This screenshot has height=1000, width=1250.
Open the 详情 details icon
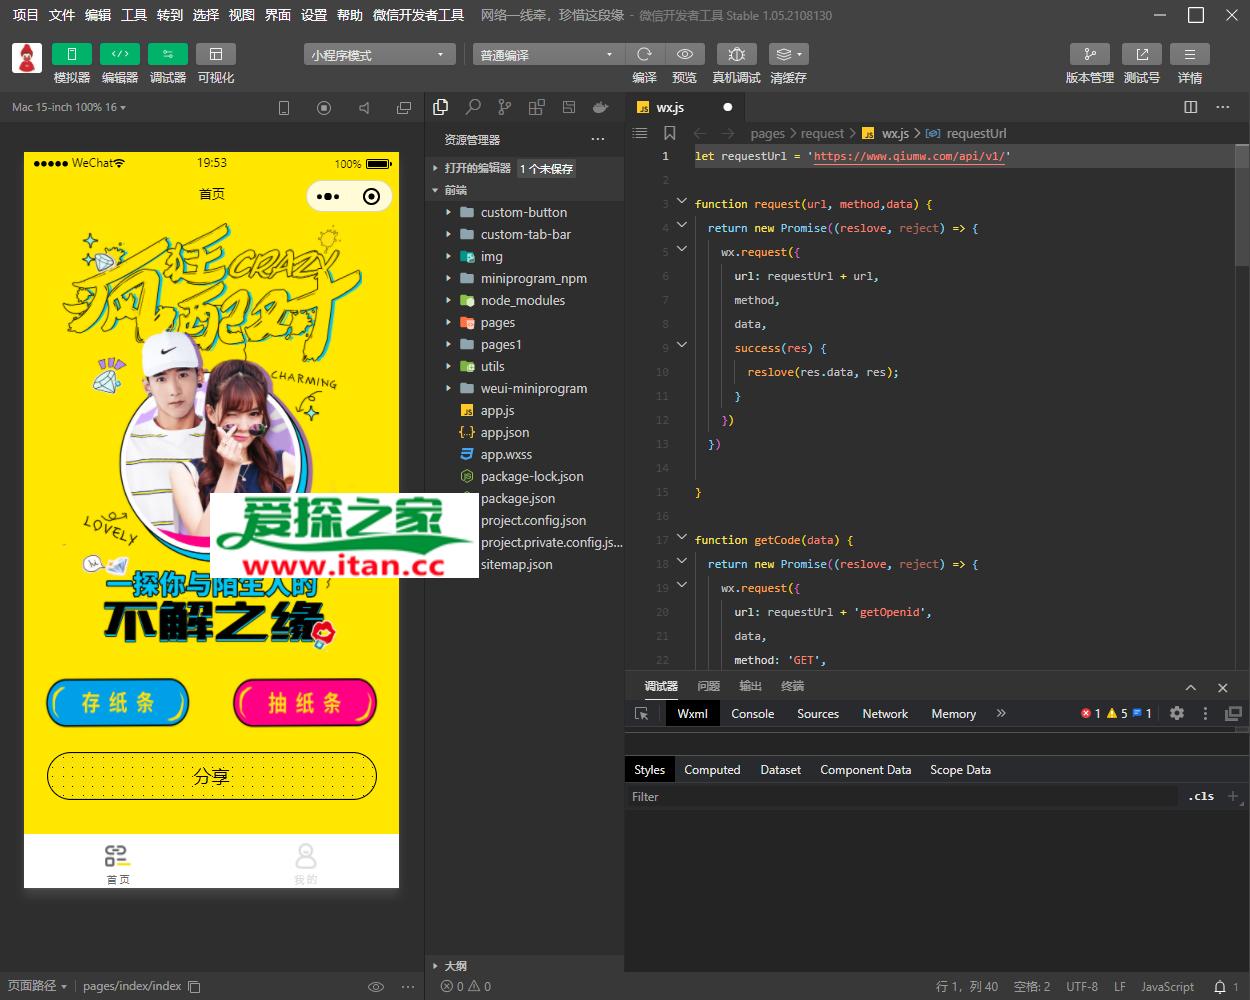click(x=1190, y=54)
